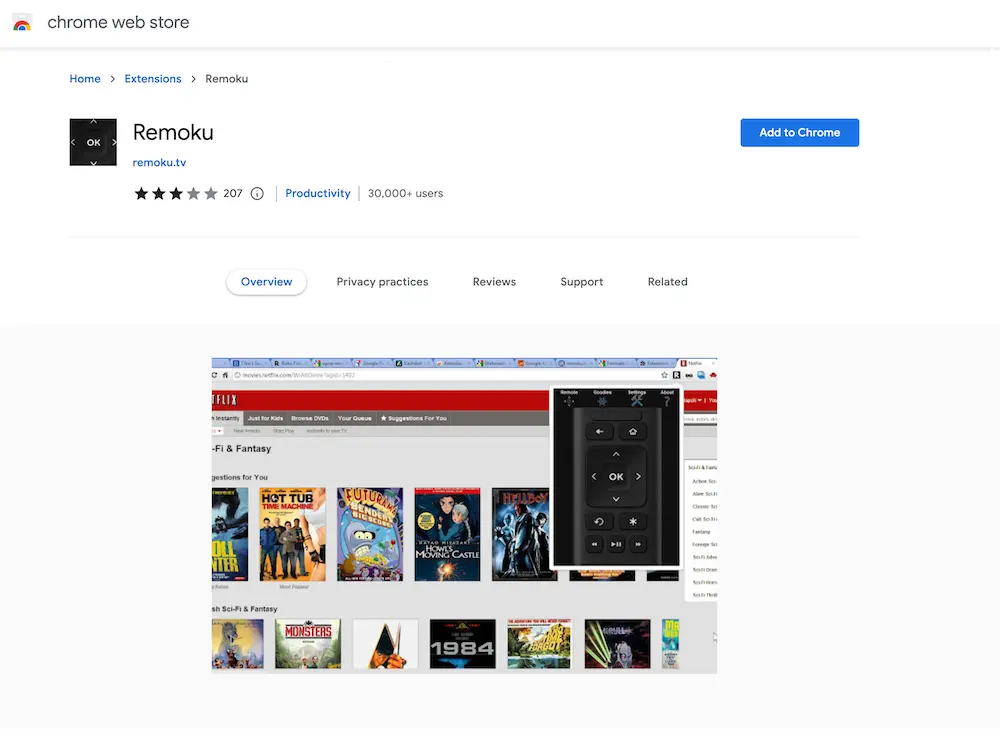Viewport: 1000px width, 756px height.
Task: Open the Productivity category link
Action: pyautogui.click(x=318, y=193)
